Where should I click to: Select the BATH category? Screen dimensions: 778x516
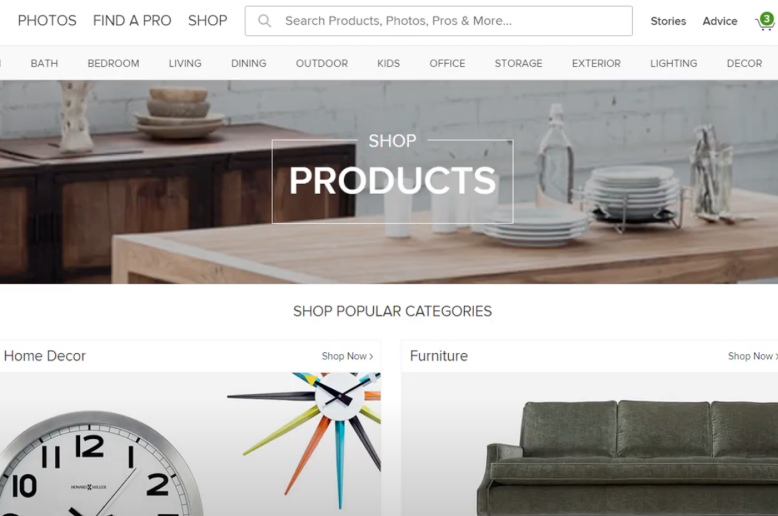[44, 64]
